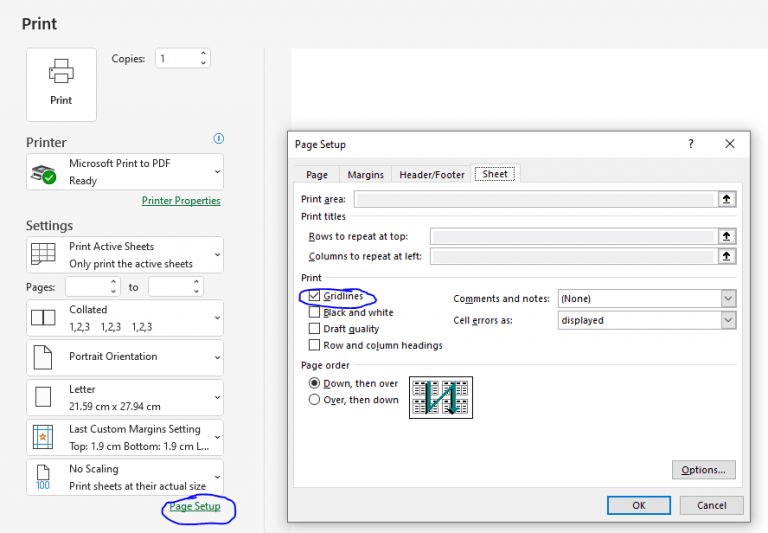Click the Portrait Orientation page icon
This screenshot has width=768, height=533.
43,357
